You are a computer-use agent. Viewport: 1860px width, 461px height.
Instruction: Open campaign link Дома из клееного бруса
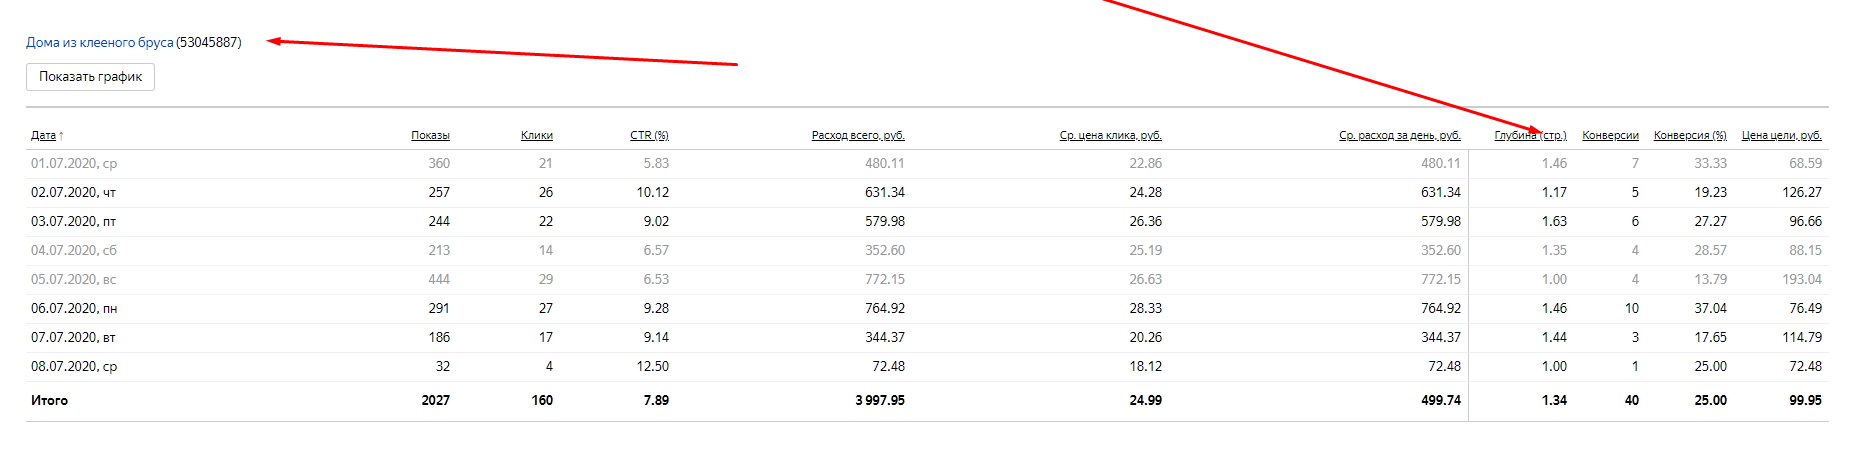[99, 43]
